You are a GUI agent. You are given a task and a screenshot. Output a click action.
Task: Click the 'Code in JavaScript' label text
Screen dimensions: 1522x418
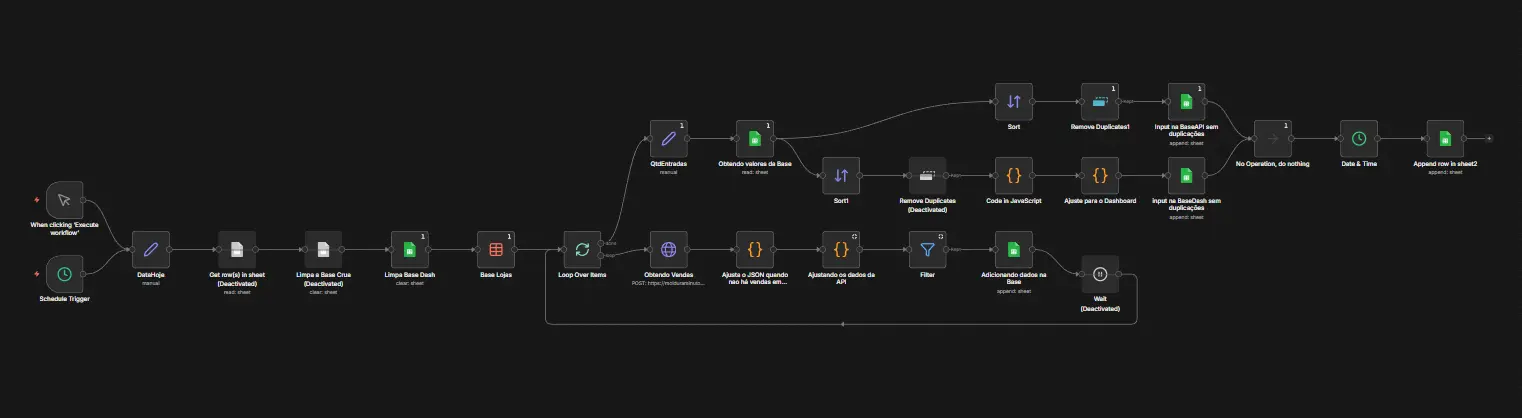1013,200
